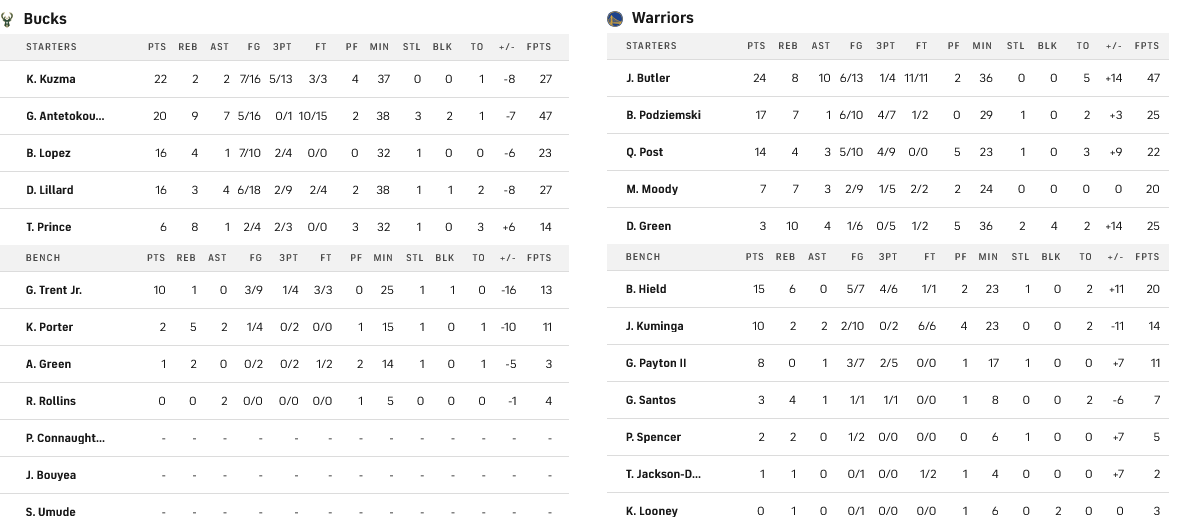Click B. Lopez's name

tap(48, 153)
